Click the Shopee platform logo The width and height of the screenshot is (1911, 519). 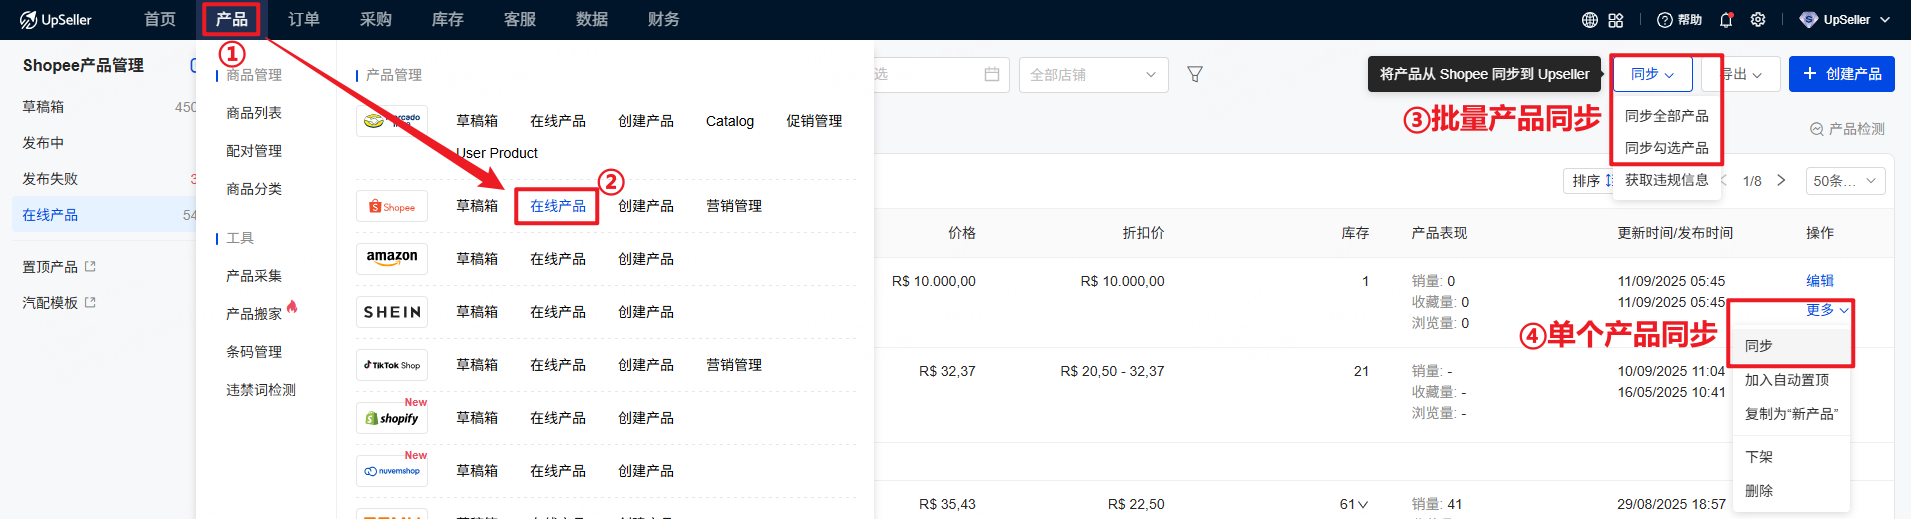point(392,207)
